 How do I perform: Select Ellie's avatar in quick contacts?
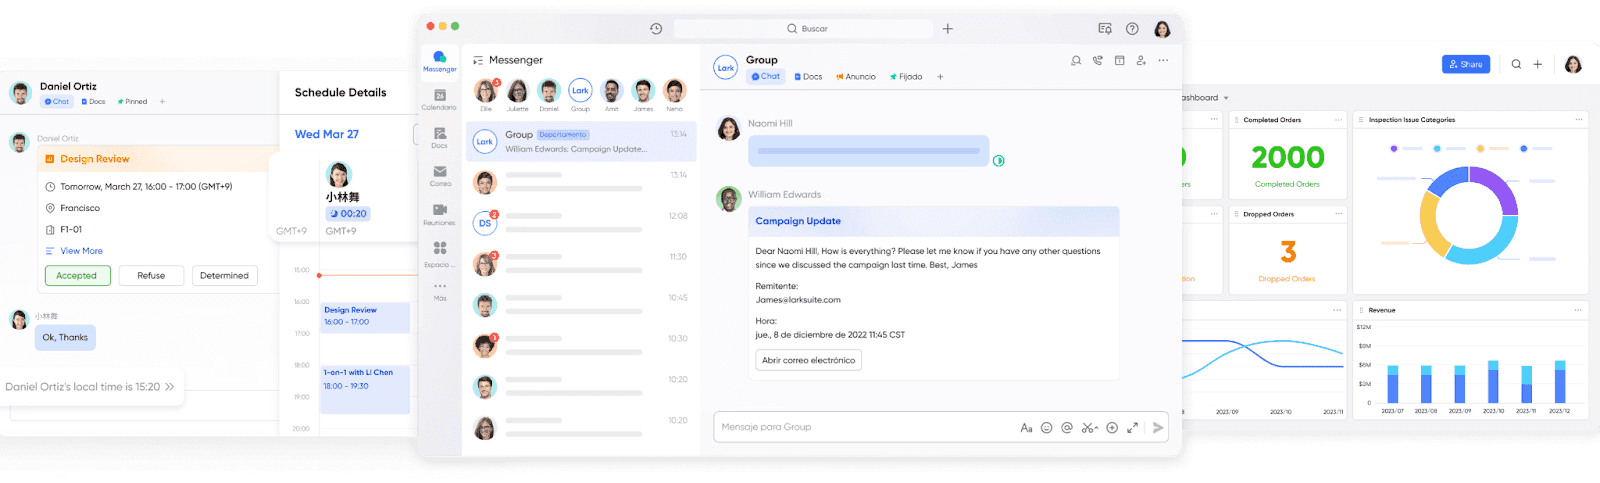tap(486, 91)
